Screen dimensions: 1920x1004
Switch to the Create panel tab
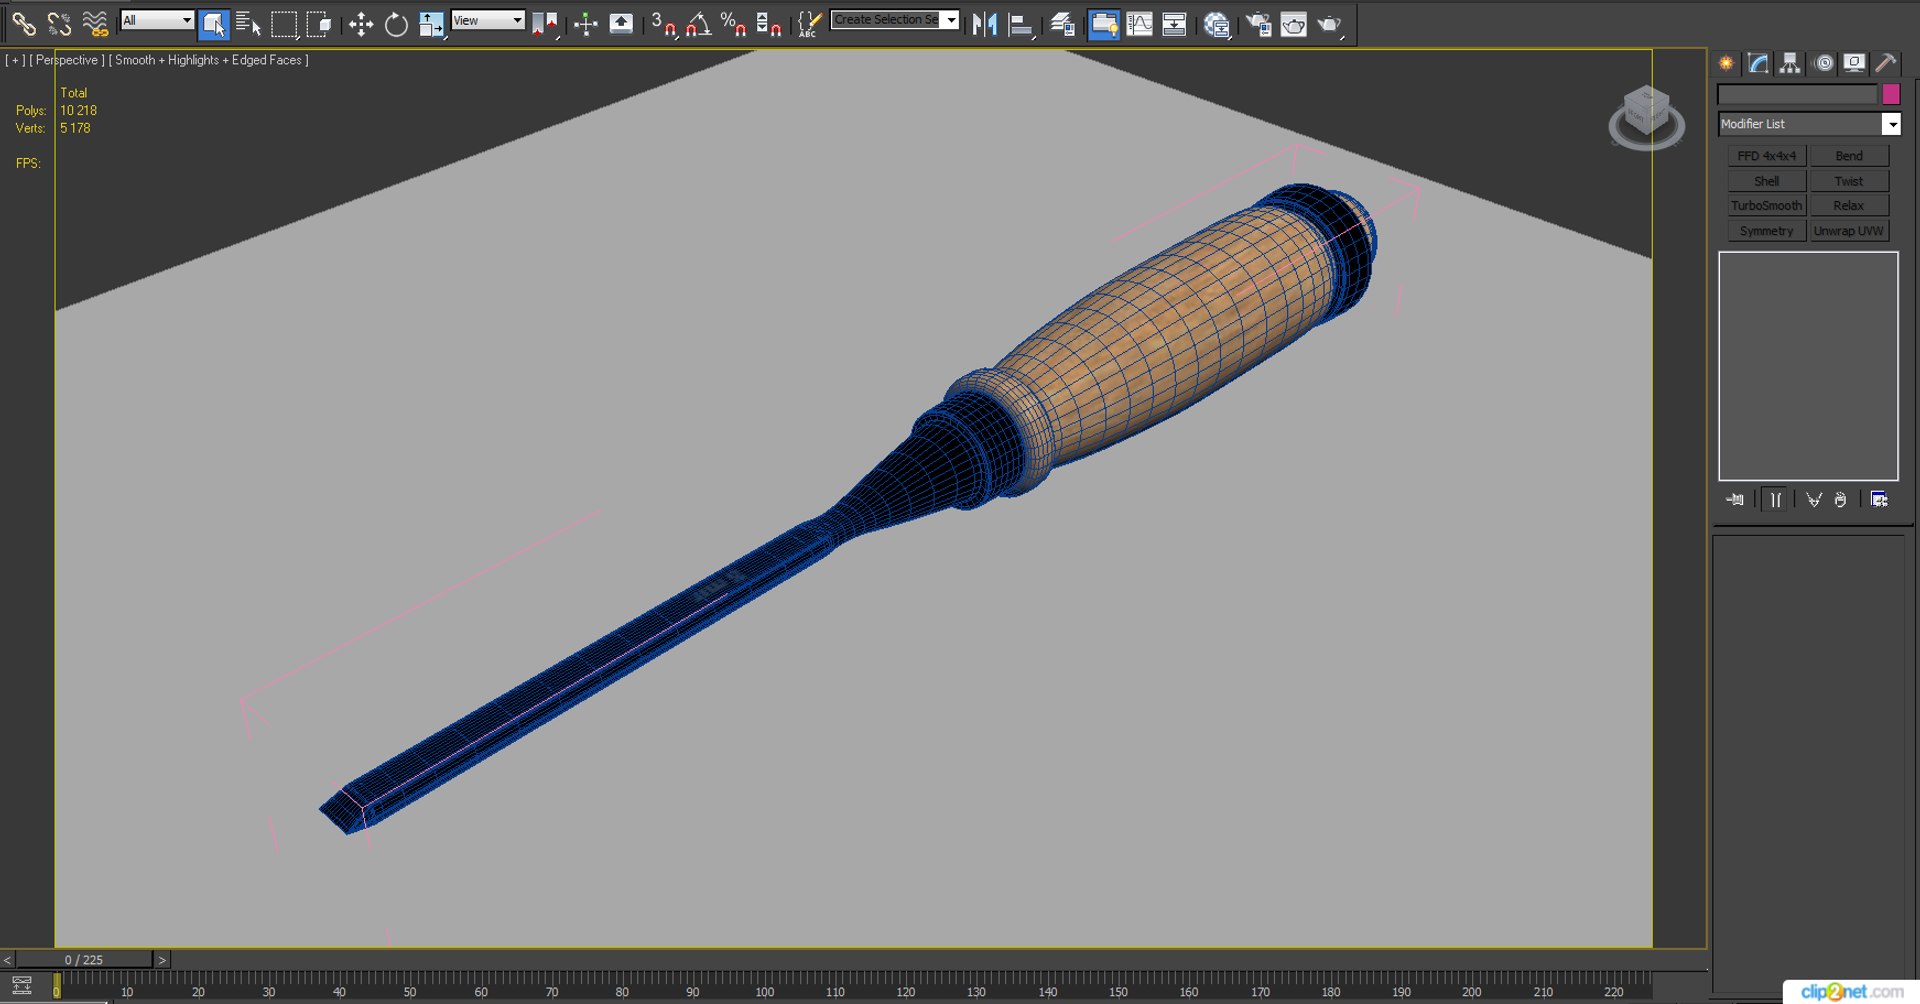click(1727, 63)
